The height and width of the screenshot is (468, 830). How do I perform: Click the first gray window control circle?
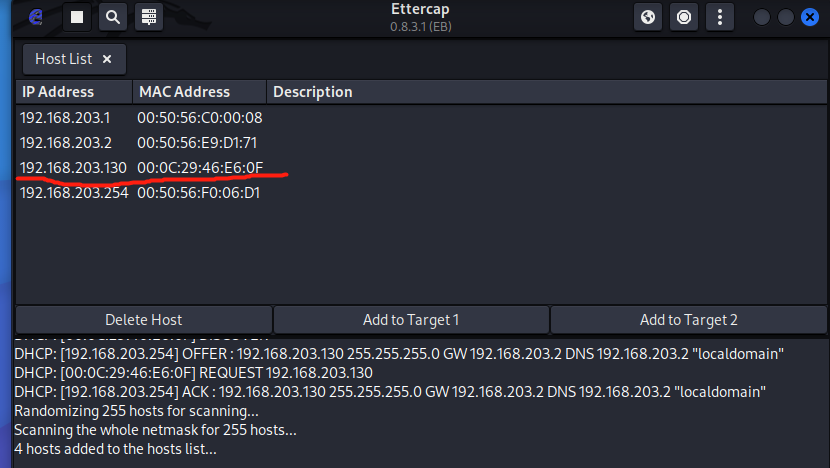[762, 17]
